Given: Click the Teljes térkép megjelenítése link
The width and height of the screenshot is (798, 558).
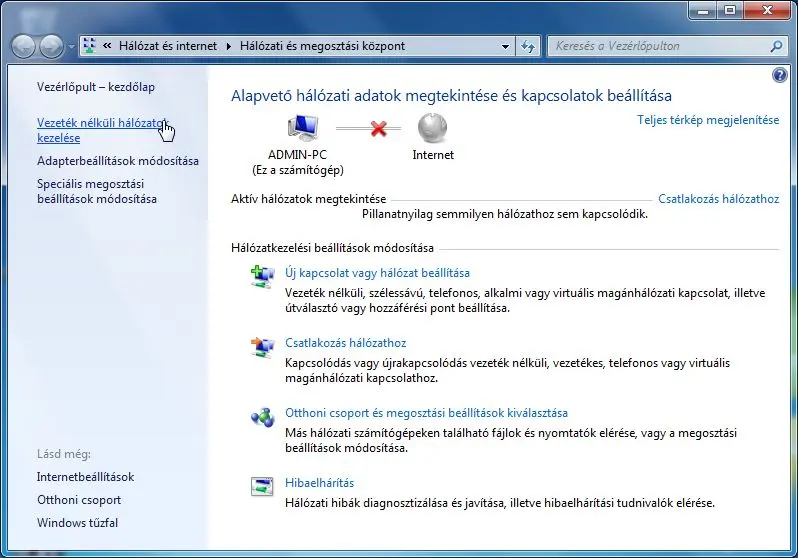Looking at the screenshot, I should tap(708, 120).
